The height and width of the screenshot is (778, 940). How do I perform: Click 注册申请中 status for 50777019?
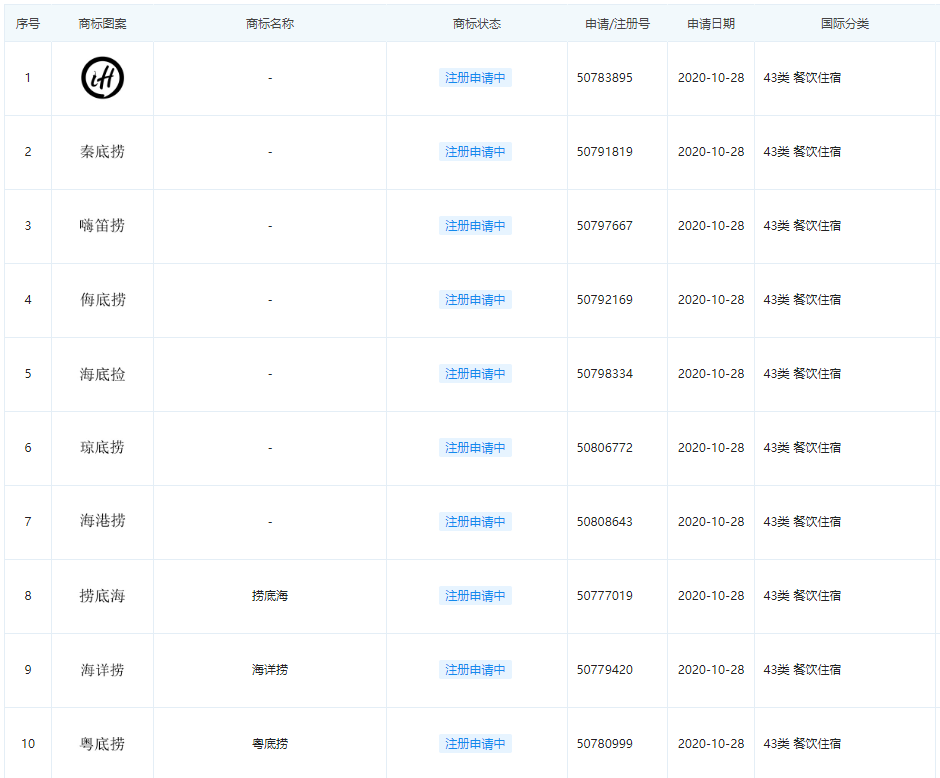click(x=475, y=596)
